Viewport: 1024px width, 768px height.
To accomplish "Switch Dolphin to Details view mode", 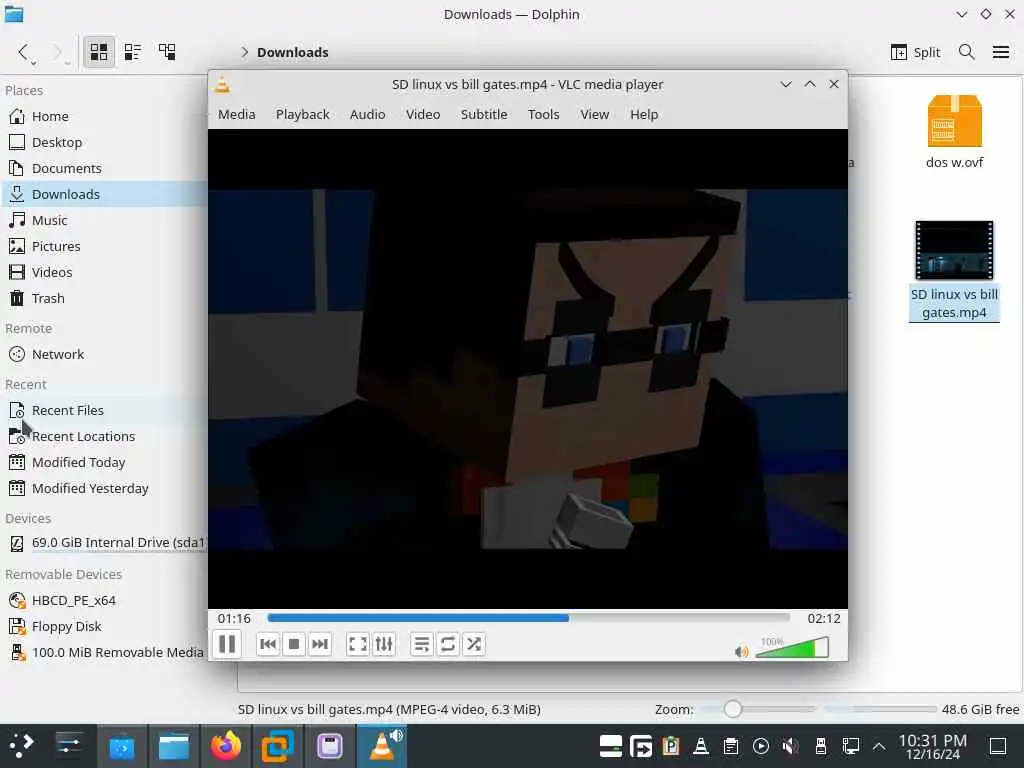I will click(x=167, y=52).
